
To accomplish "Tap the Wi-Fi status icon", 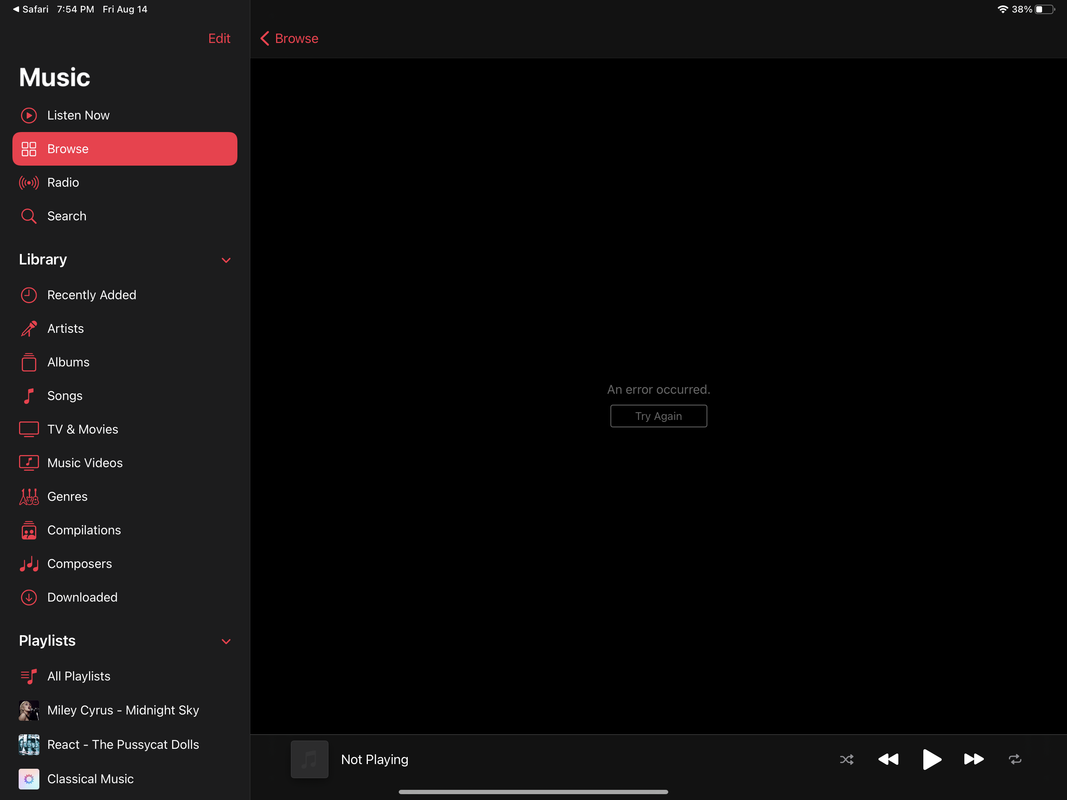I will coord(1002,10).
